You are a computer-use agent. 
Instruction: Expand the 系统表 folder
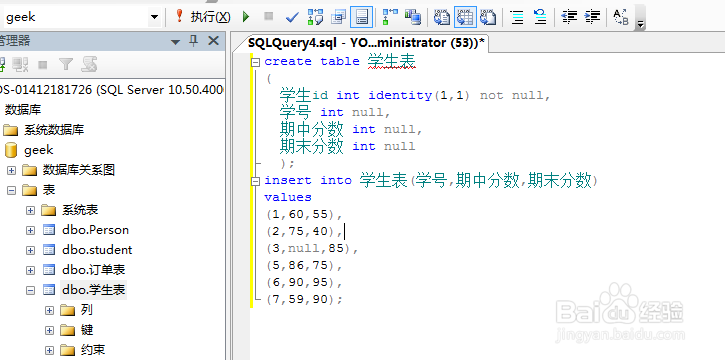[x=31, y=211]
